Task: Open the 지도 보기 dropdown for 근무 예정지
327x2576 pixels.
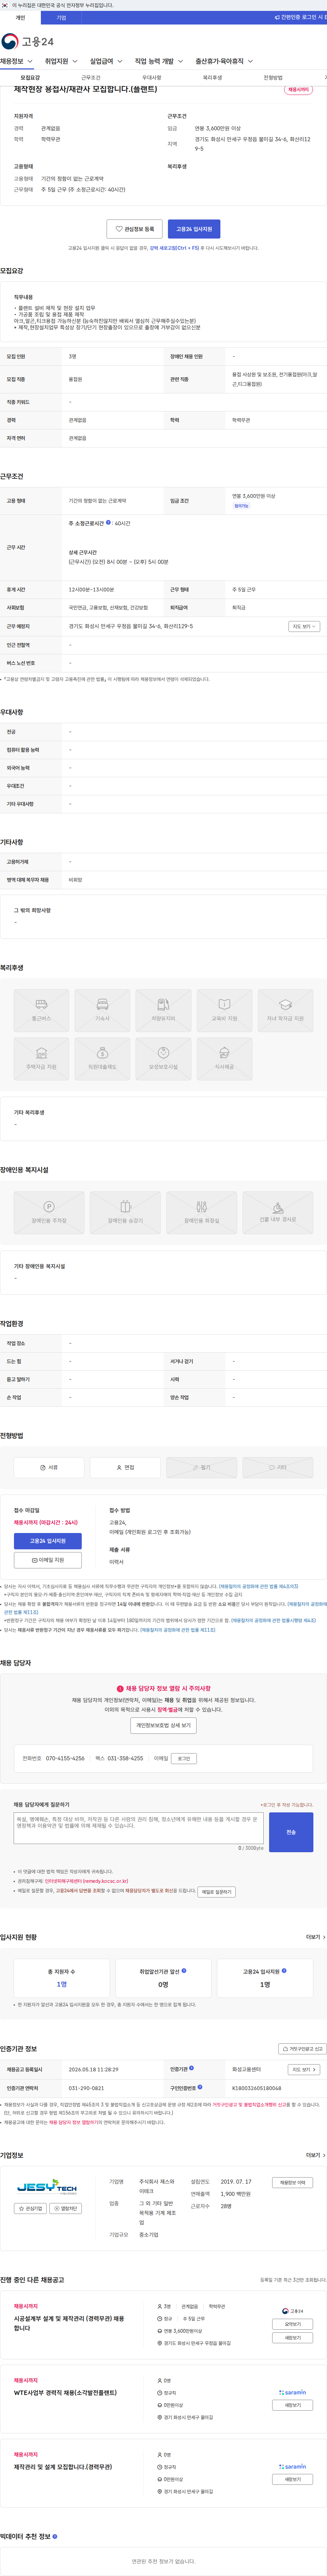Action: (304, 626)
